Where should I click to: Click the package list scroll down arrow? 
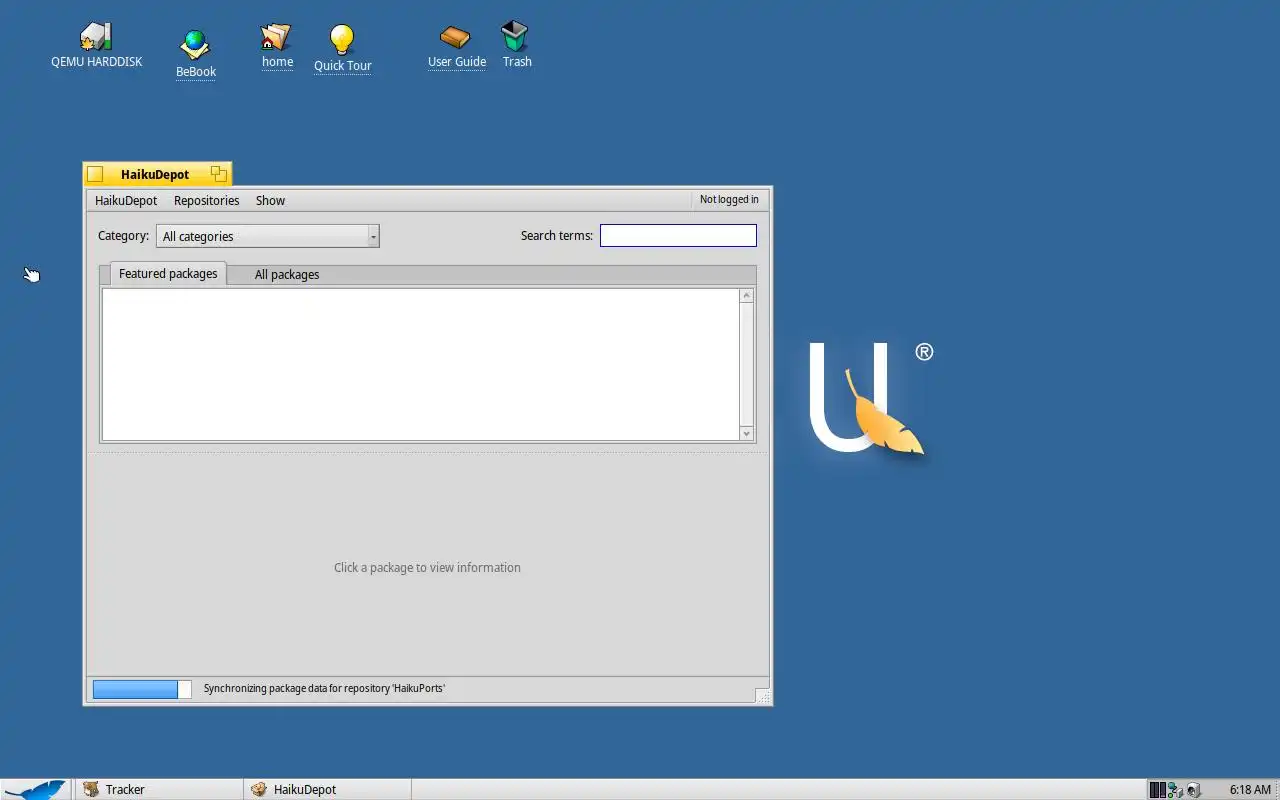746,433
